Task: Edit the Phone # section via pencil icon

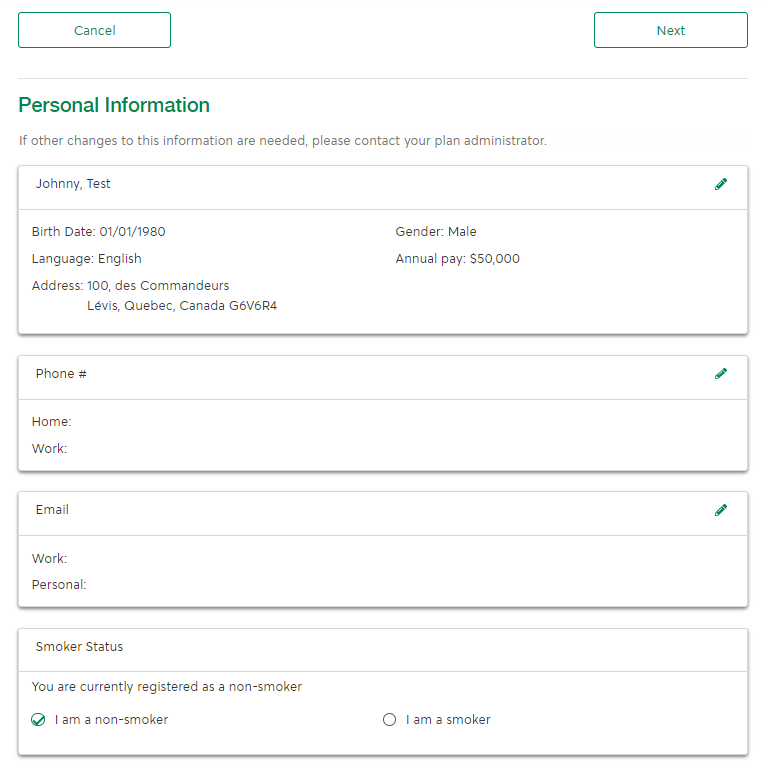Action: (x=721, y=374)
